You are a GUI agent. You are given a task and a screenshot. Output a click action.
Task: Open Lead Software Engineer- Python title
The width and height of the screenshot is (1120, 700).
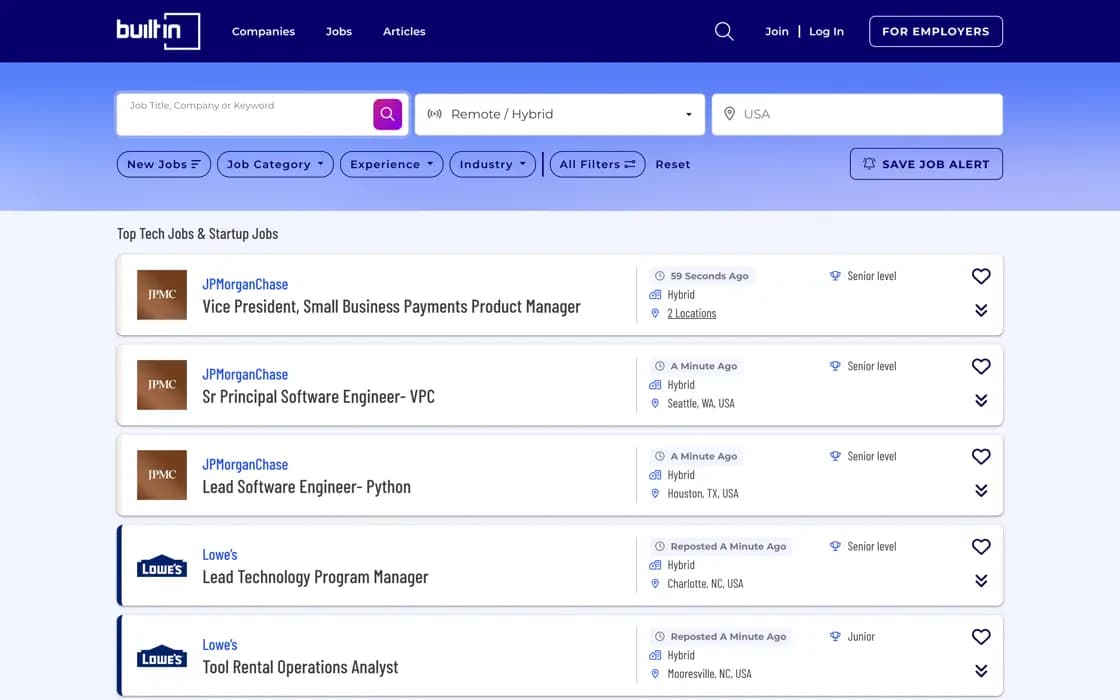(306, 486)
